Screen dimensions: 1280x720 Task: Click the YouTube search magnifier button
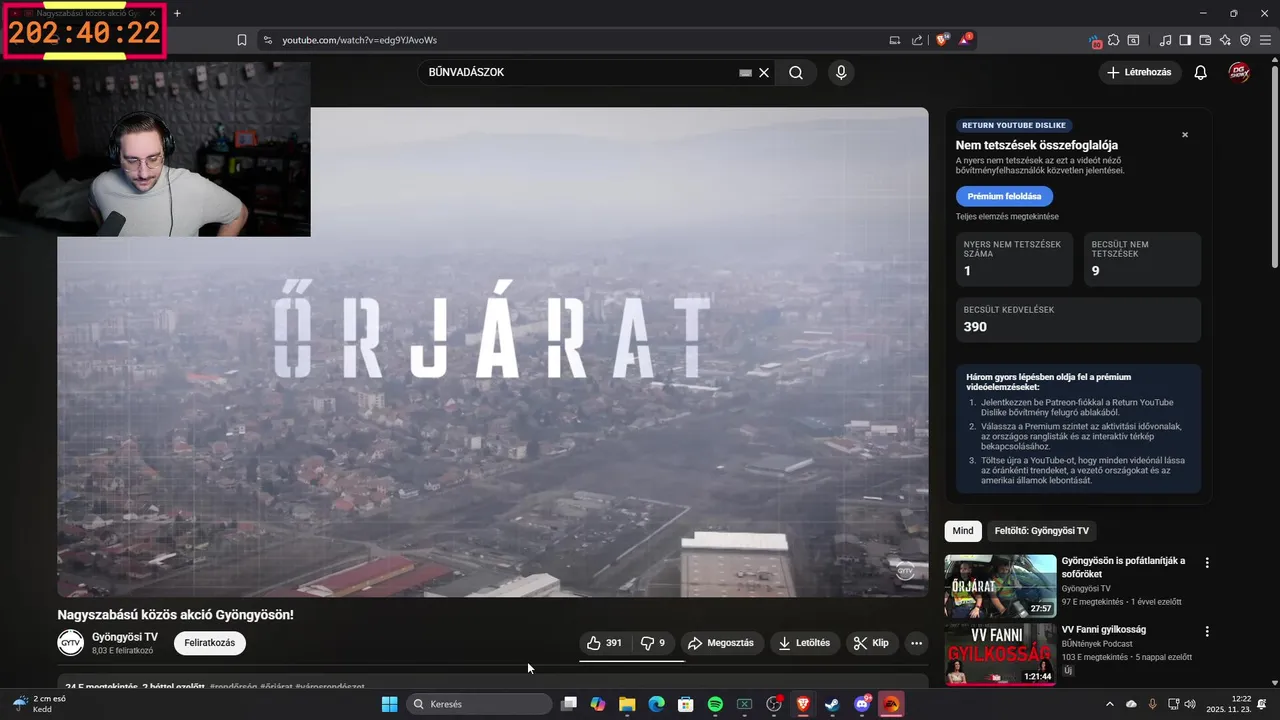click(796, 72)
